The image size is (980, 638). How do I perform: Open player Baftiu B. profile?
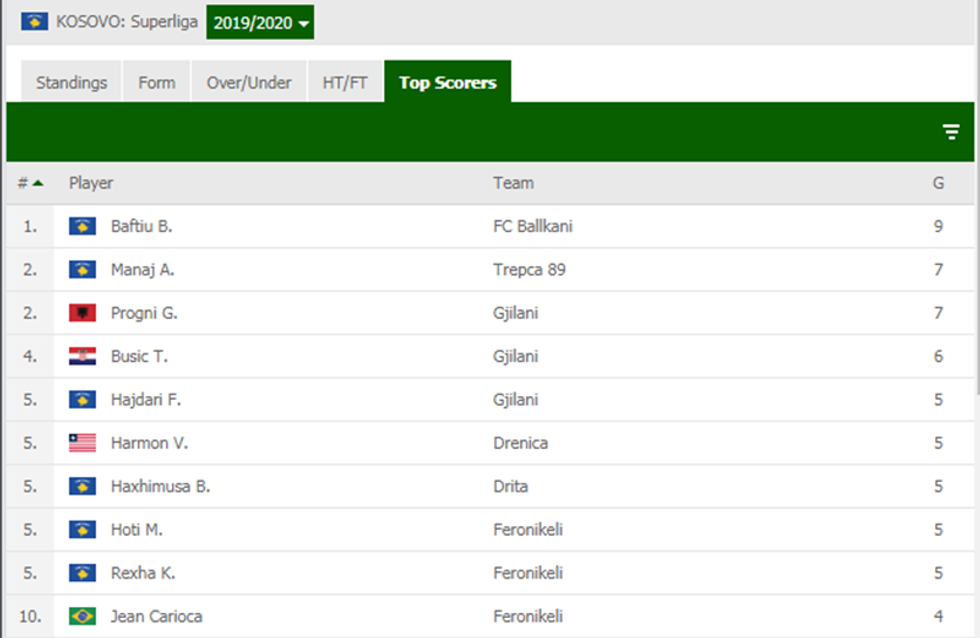point(141,226)
